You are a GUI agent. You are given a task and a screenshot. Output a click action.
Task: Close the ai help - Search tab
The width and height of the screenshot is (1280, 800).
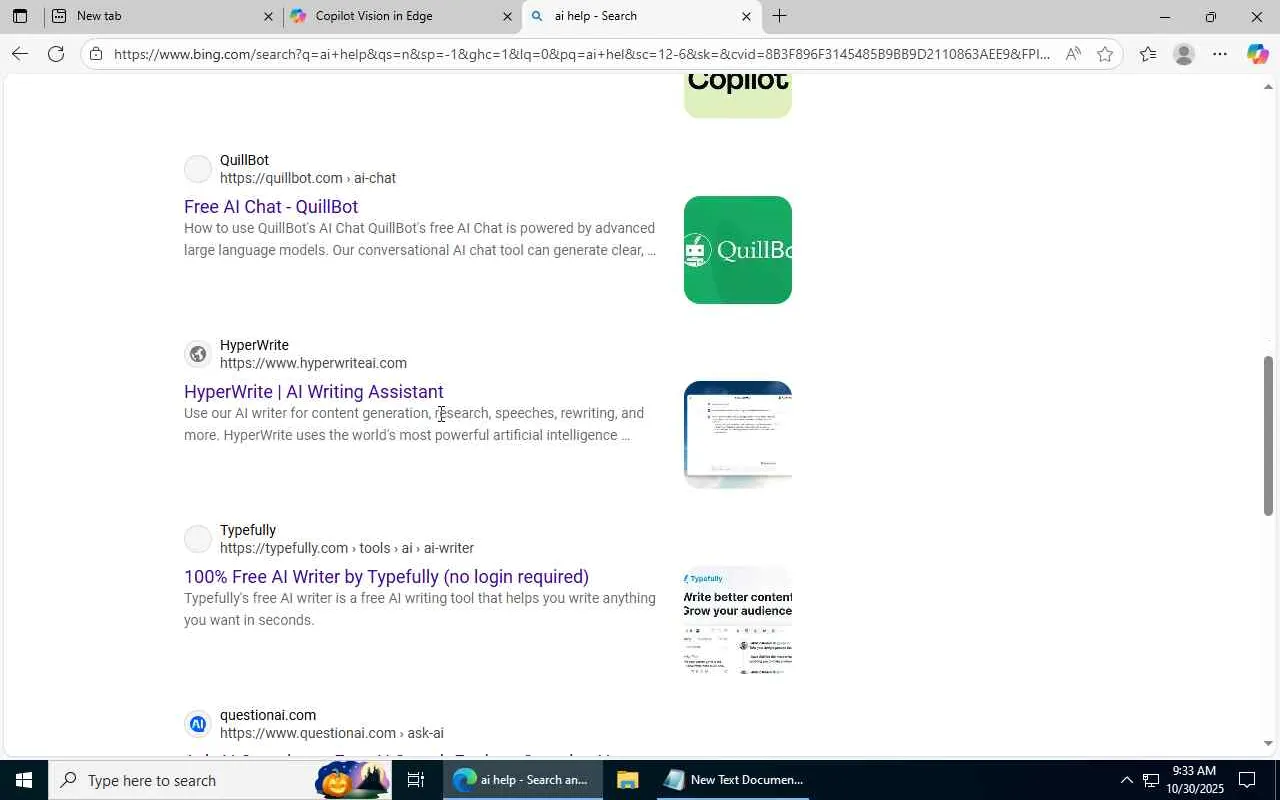(746, 16)
